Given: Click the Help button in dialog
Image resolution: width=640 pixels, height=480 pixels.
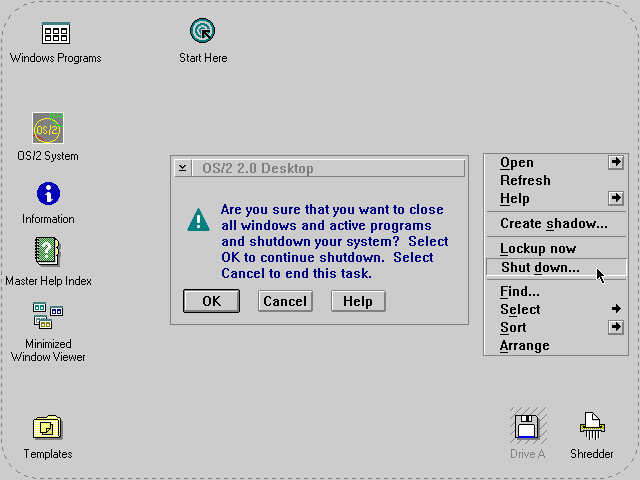Looking at the screenshot, I should coord(358,301).
